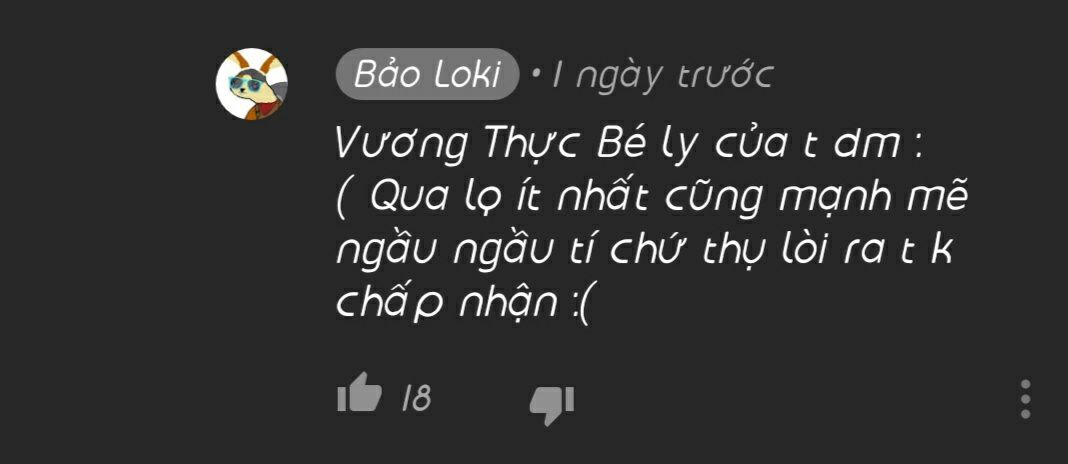Open Bảo Loki's profile avatar picture

pos(251,83)
